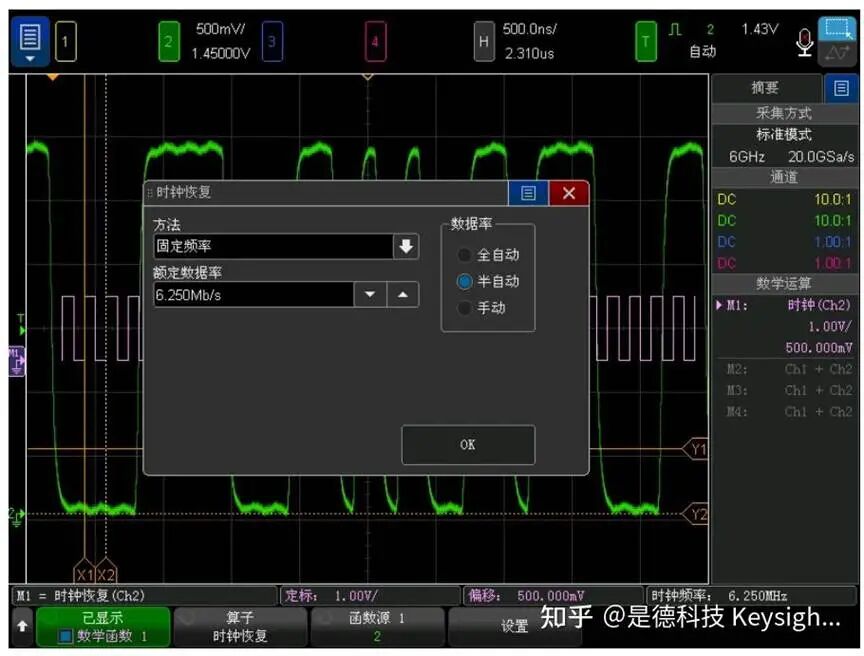
Task: Open the 摘要 tab
Action: [765, 88]
